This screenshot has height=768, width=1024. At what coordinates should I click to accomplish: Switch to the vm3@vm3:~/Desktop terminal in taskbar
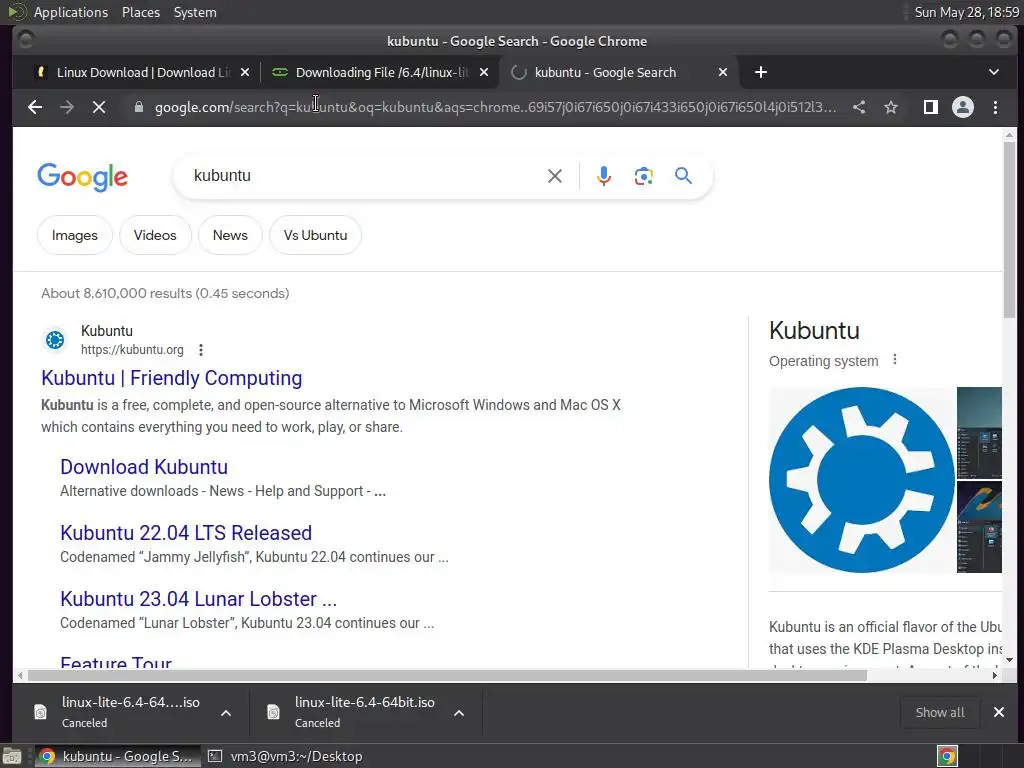[285, 756]
